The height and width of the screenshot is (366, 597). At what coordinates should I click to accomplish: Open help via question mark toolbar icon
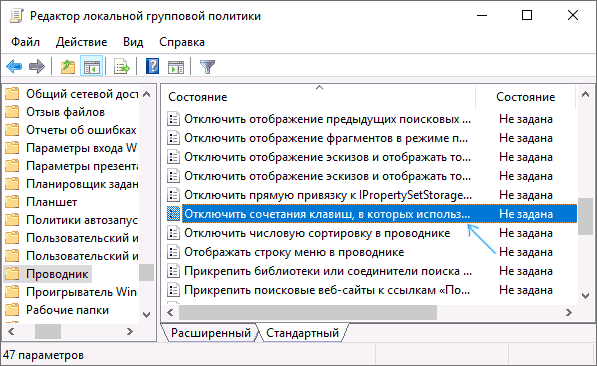[x=152, y=67]
